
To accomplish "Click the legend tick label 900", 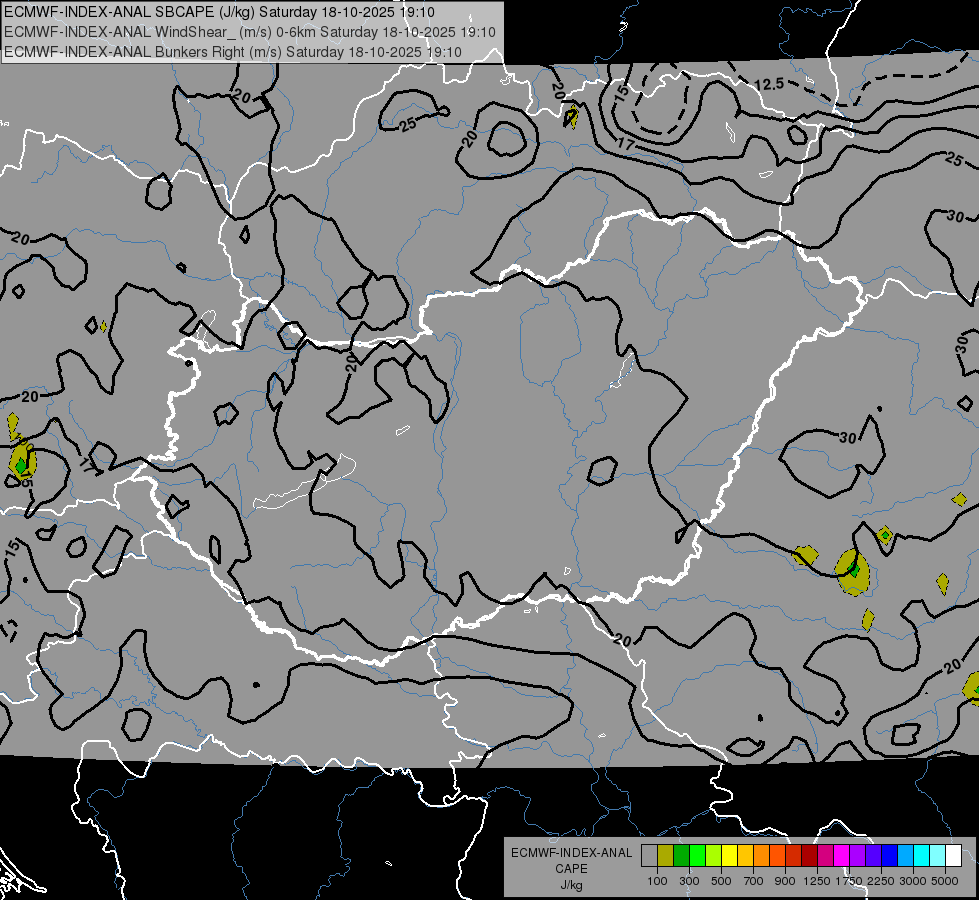I will point(785,881).
